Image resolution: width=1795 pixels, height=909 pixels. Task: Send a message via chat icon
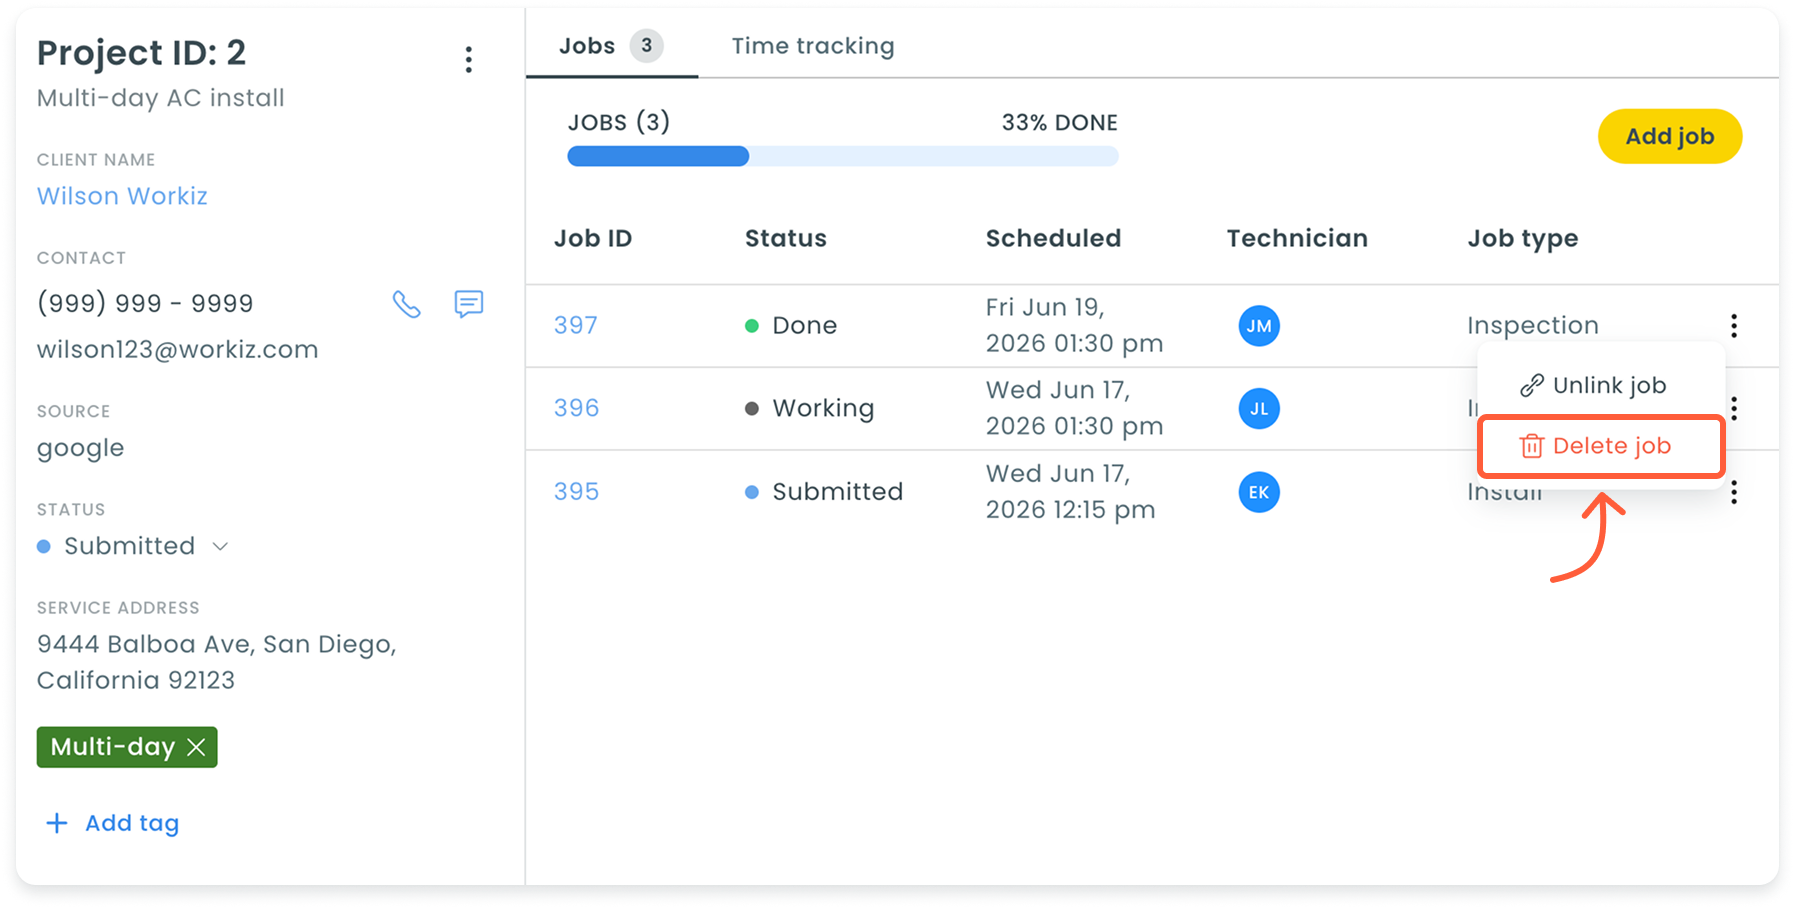click(468, 303)
